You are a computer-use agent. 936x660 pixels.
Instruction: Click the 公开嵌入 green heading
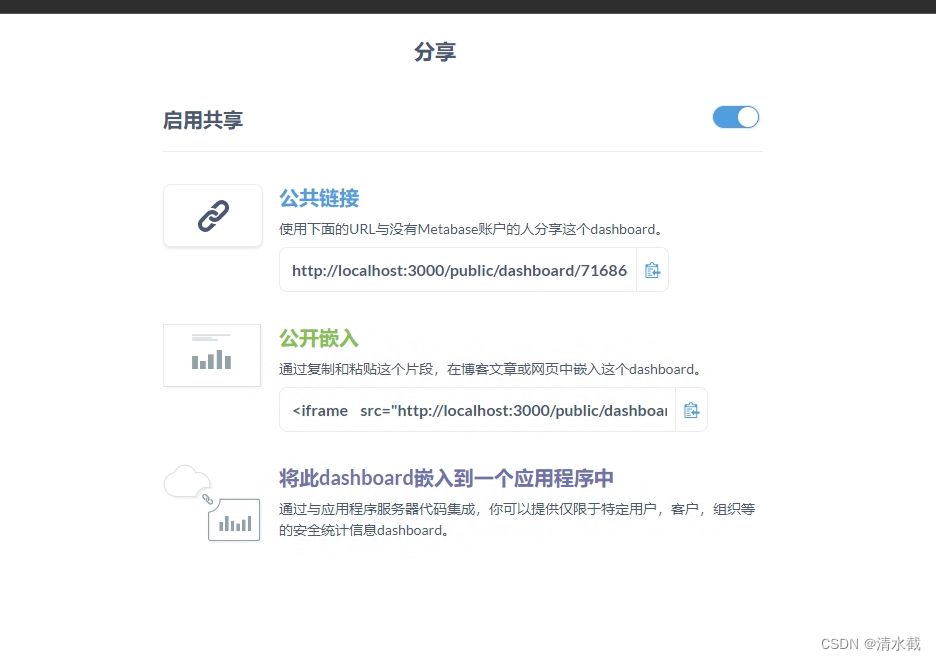pos(320,338)
